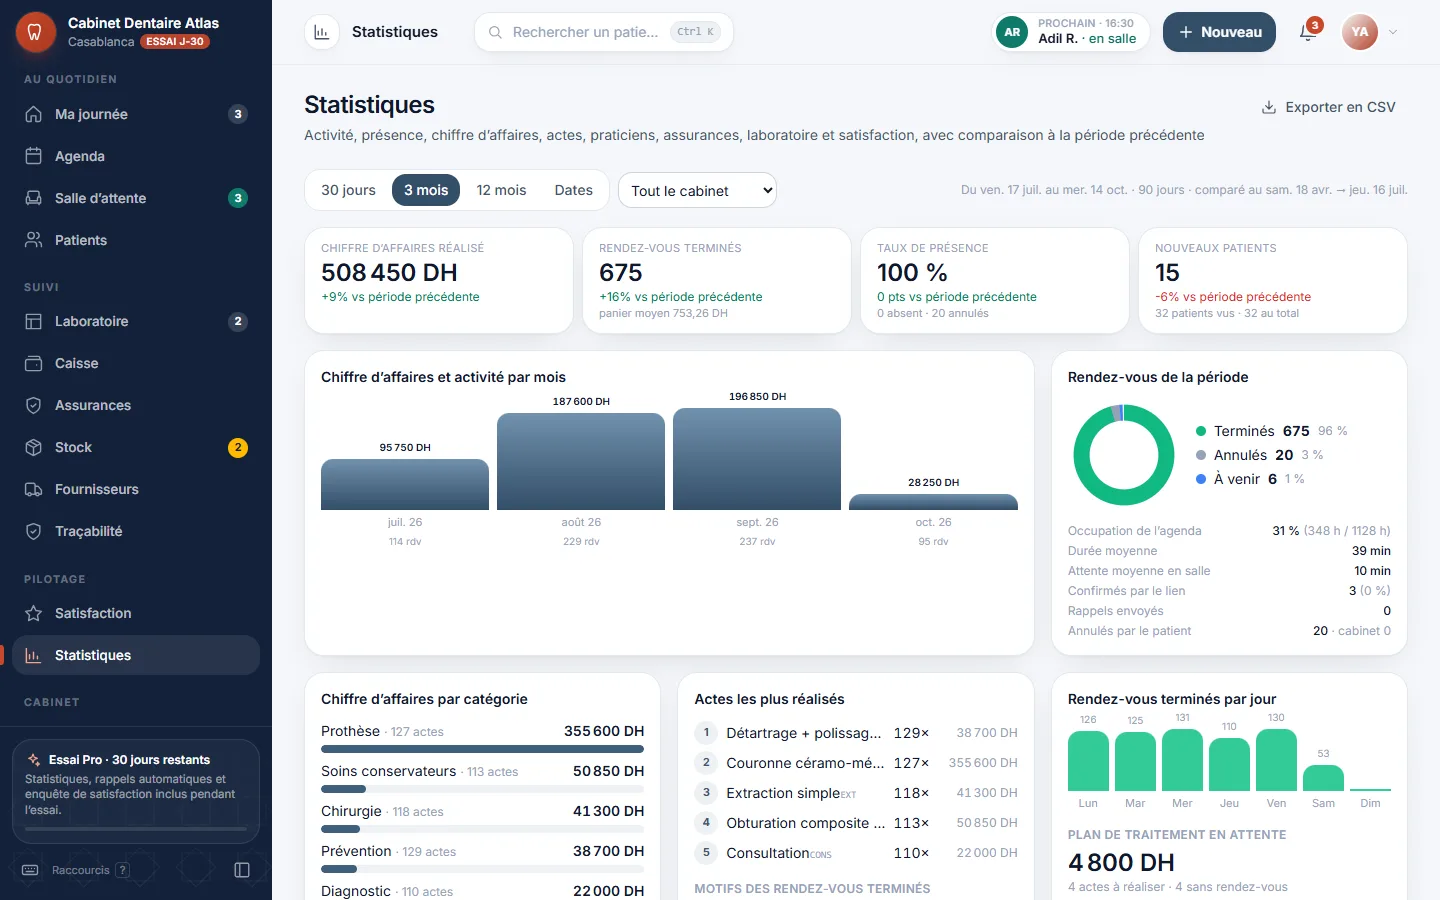The height and width of the screenshot is (900, 1440).
Task: Click the Obturation composite row
Action: click(856, 823)
